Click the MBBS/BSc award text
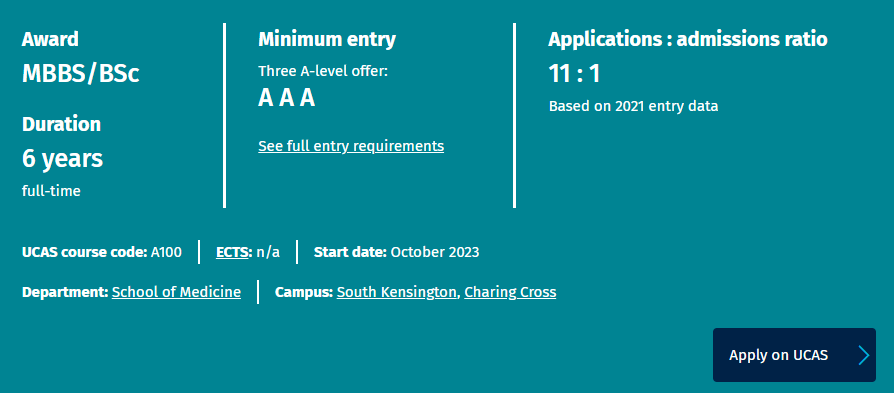This screenshot has width=894, height=393. (x=80, y=74)
